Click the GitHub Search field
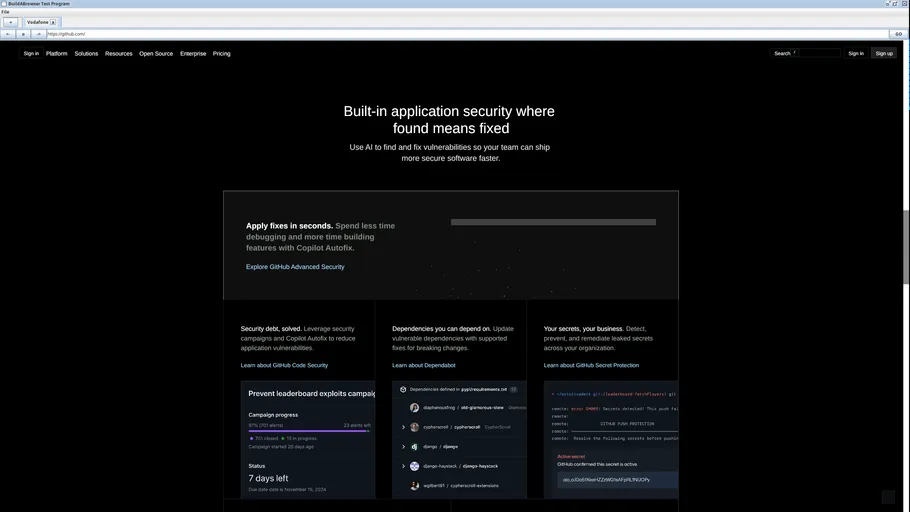Image resolution: width=910 pixels, height=512 pixels. [806, 53]
